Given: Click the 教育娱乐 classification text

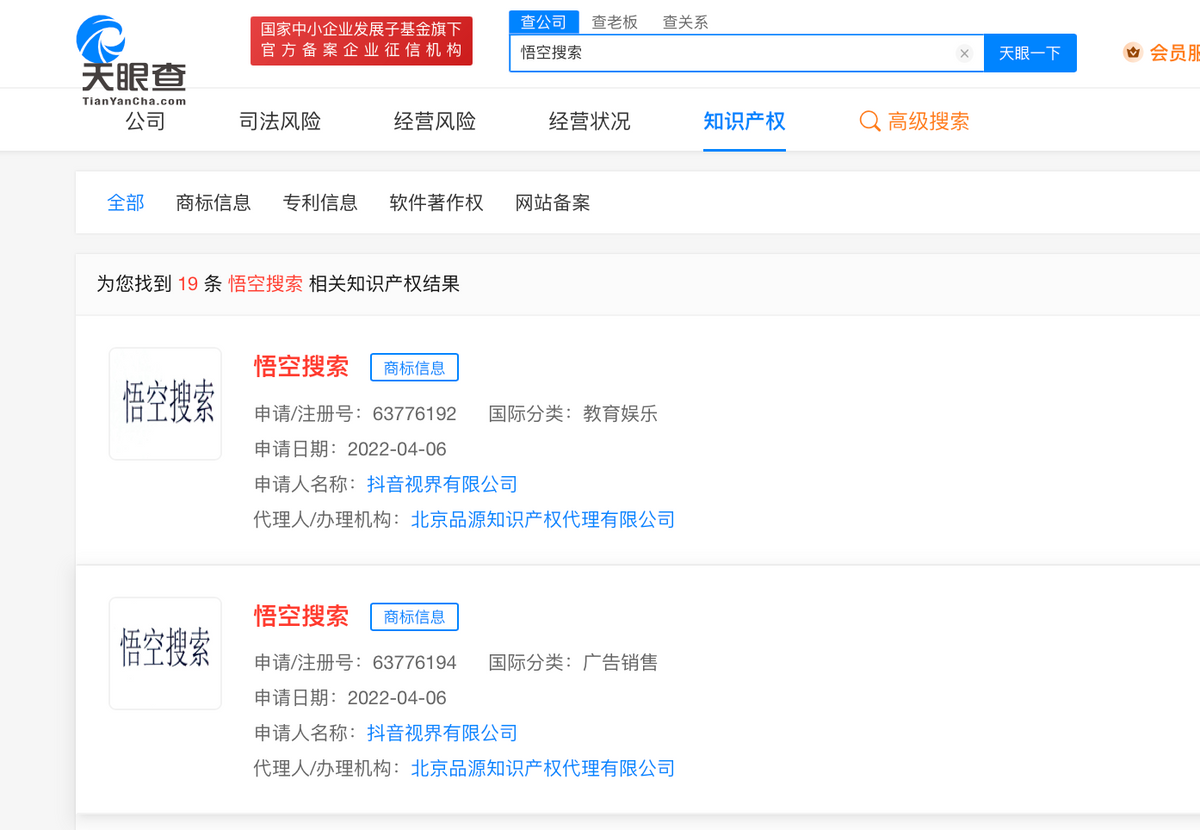Looking at the screenshot, I should coord(620,414).
